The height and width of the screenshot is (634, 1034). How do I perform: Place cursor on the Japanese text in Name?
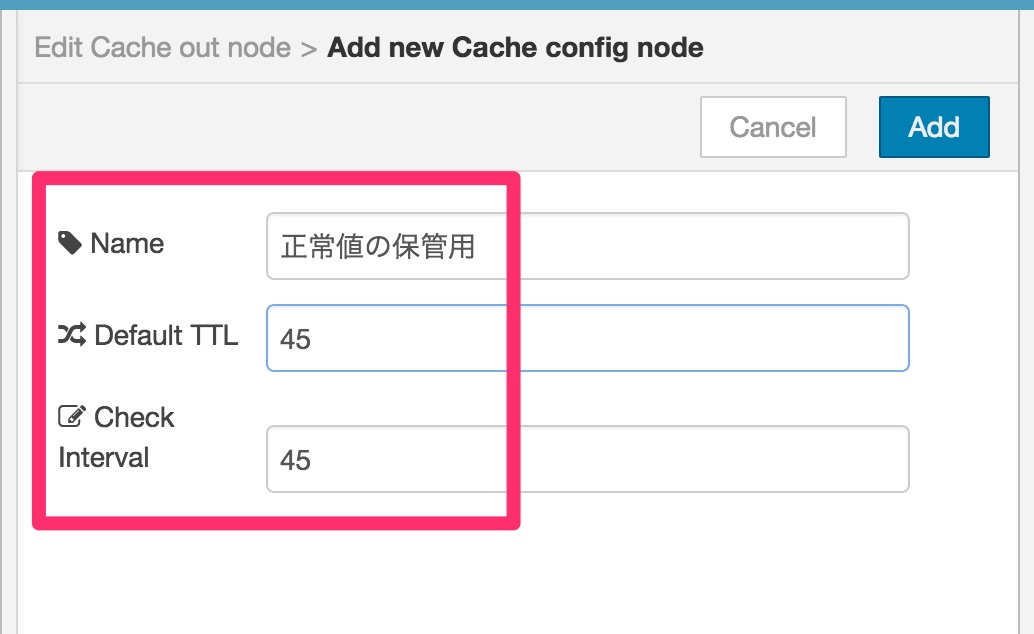tap(378, 247)
